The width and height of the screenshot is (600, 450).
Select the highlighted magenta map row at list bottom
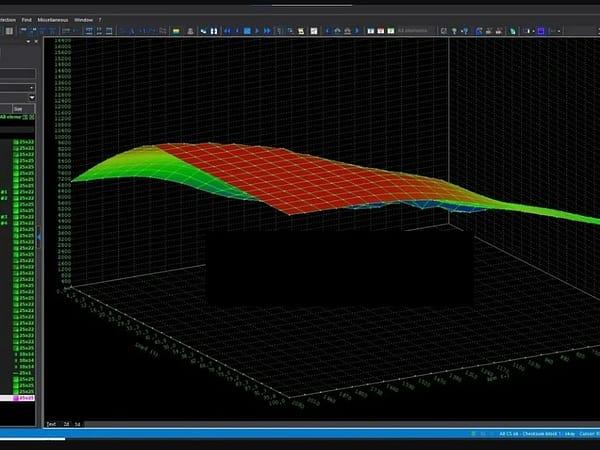pyautogui.click(x=17, y=398)
